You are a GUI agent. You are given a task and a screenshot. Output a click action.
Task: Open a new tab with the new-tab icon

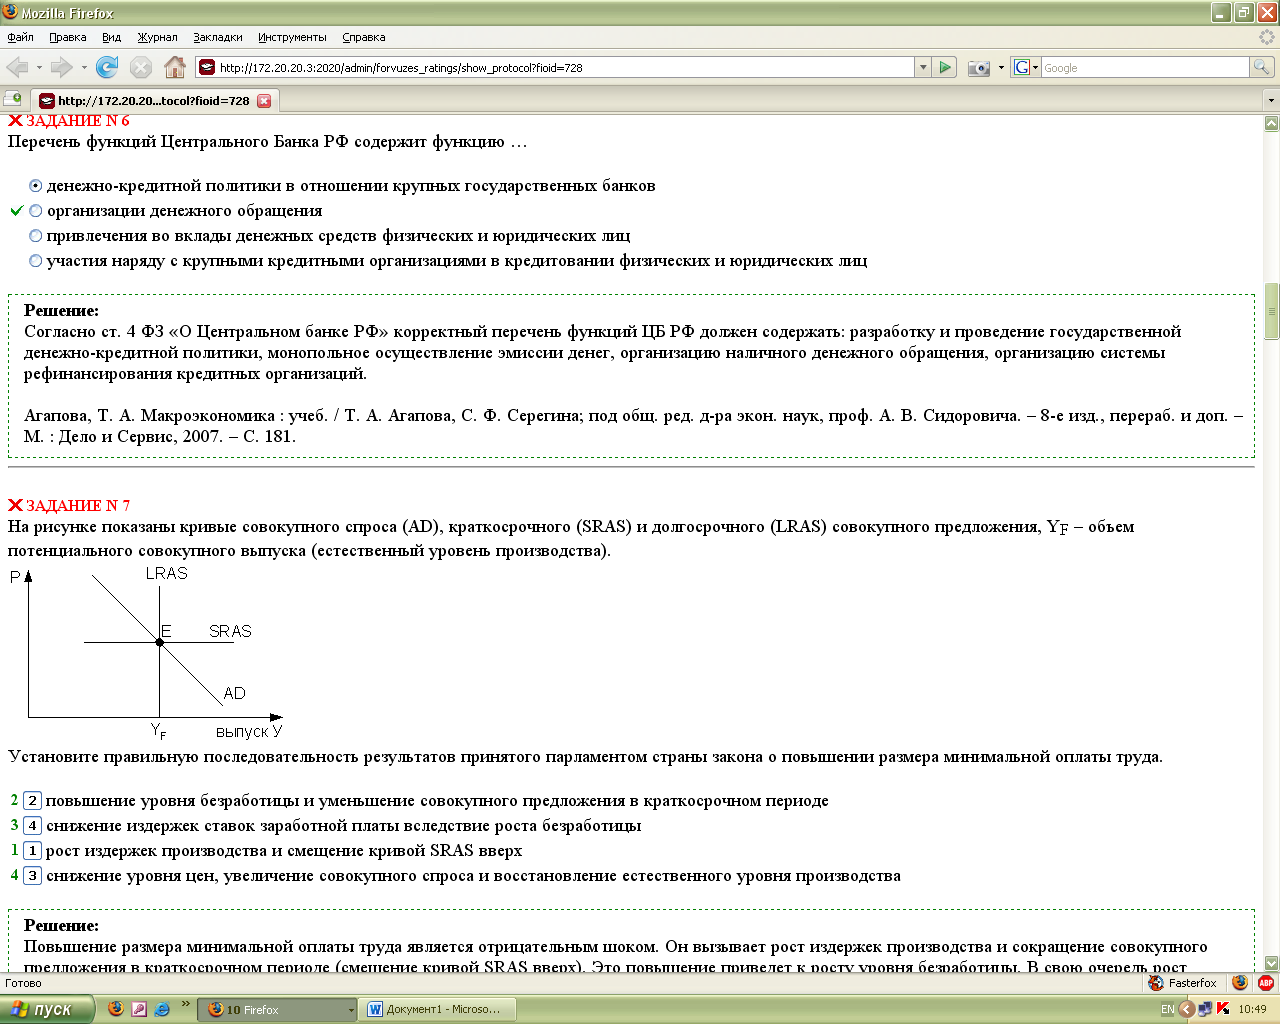click(13, 99)
